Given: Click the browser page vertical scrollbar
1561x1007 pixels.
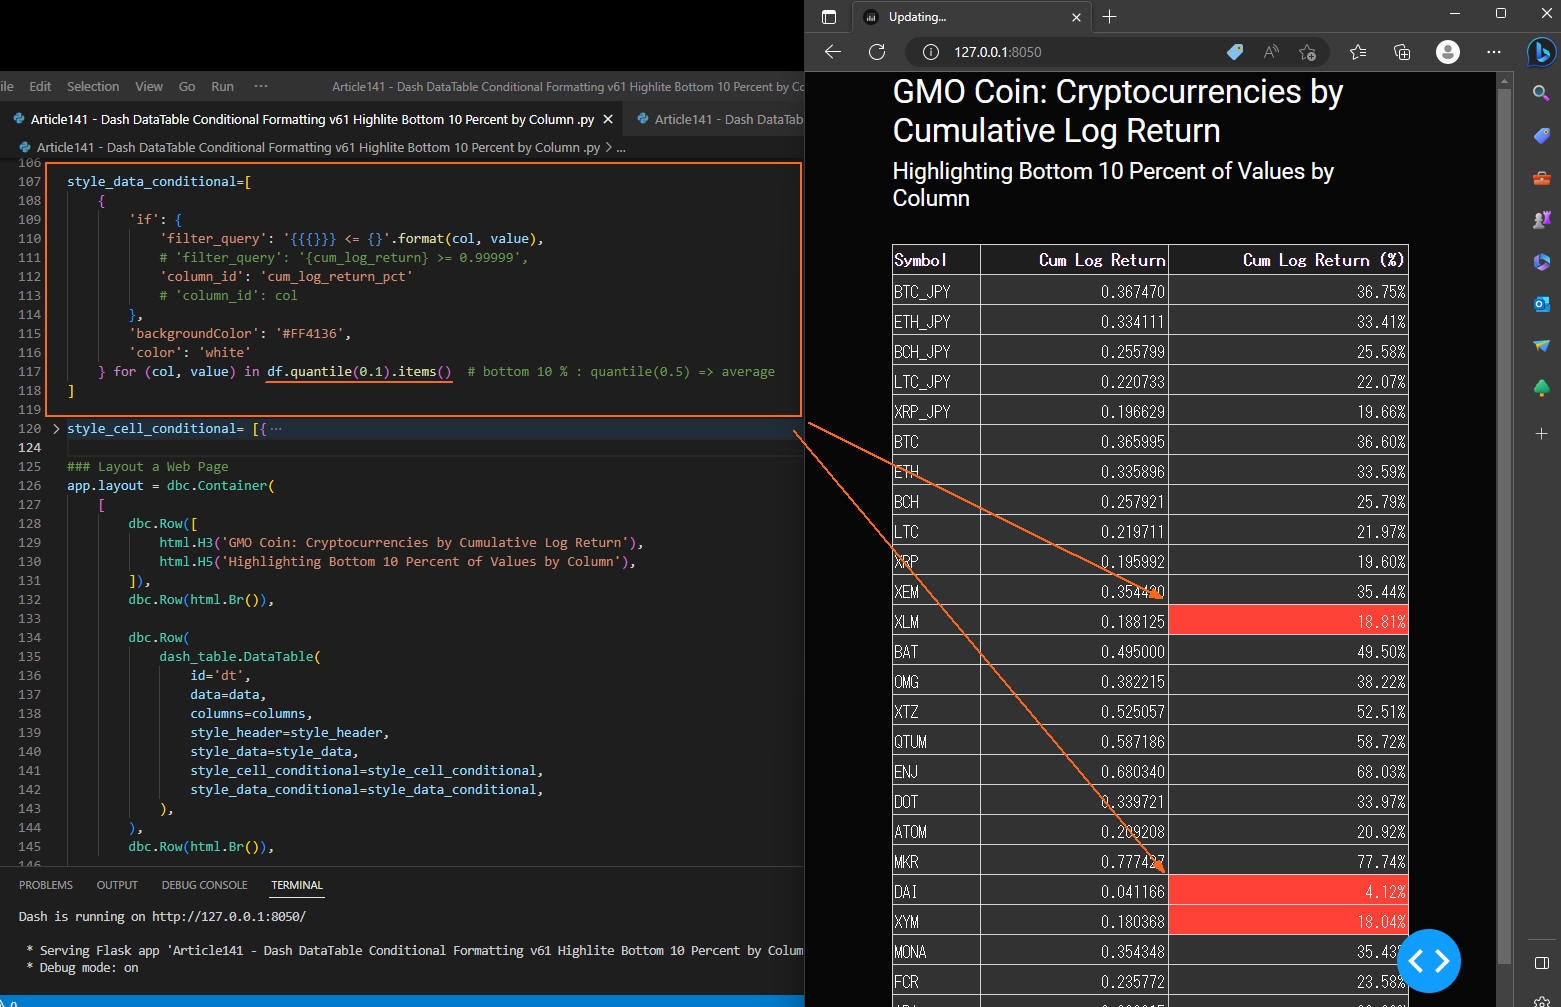Looking at the screenshot, I should pos(1504,525).
